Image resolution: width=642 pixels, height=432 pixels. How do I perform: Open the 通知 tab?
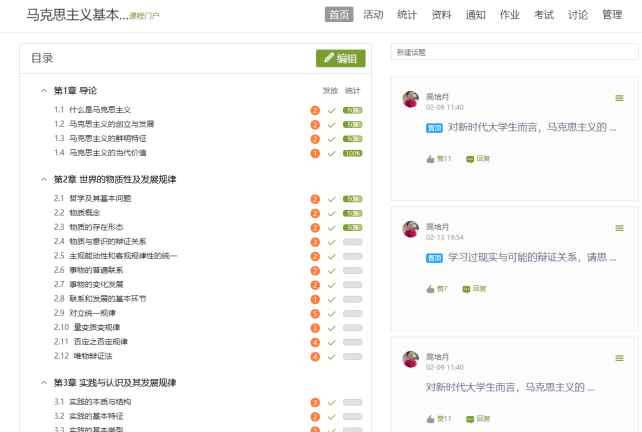(x=475, y=15)
